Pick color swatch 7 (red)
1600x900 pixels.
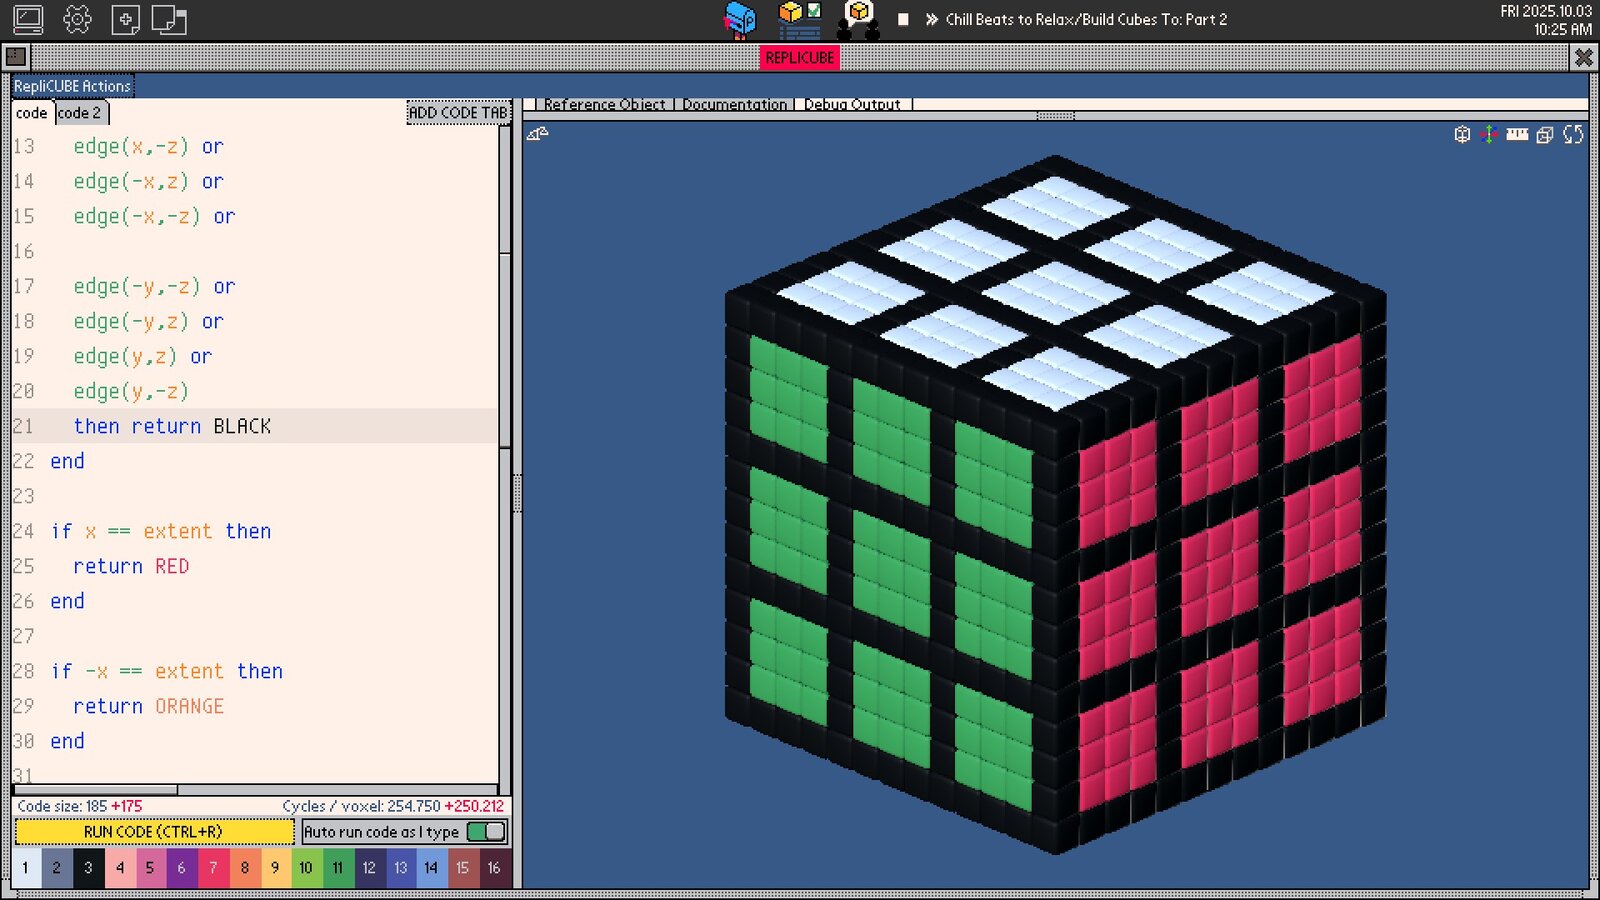coord(213,868)
